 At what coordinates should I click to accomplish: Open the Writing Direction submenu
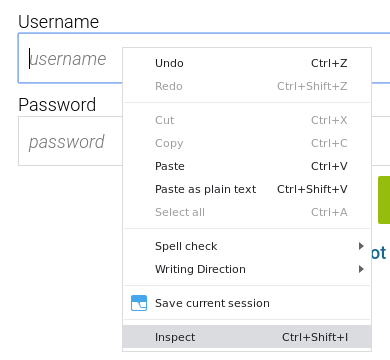tap(247, 269)
